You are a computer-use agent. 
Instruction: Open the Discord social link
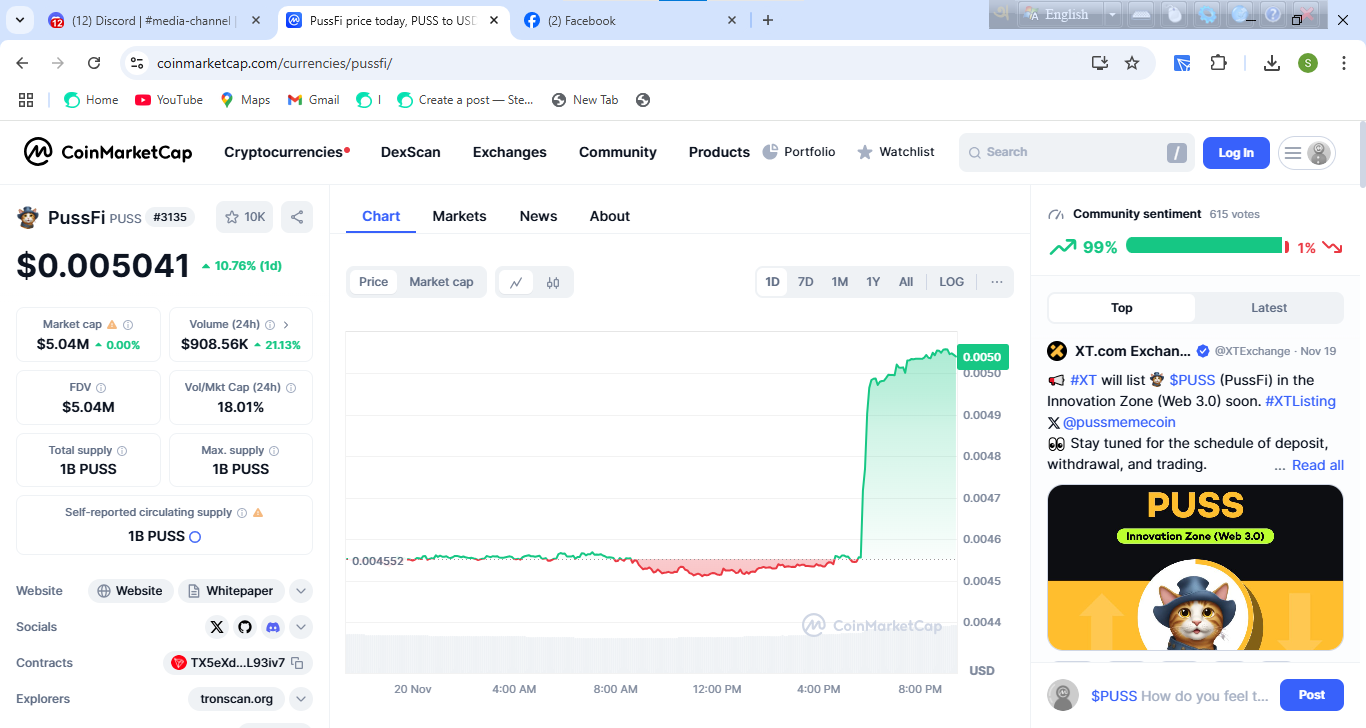(x=272, y=627)
